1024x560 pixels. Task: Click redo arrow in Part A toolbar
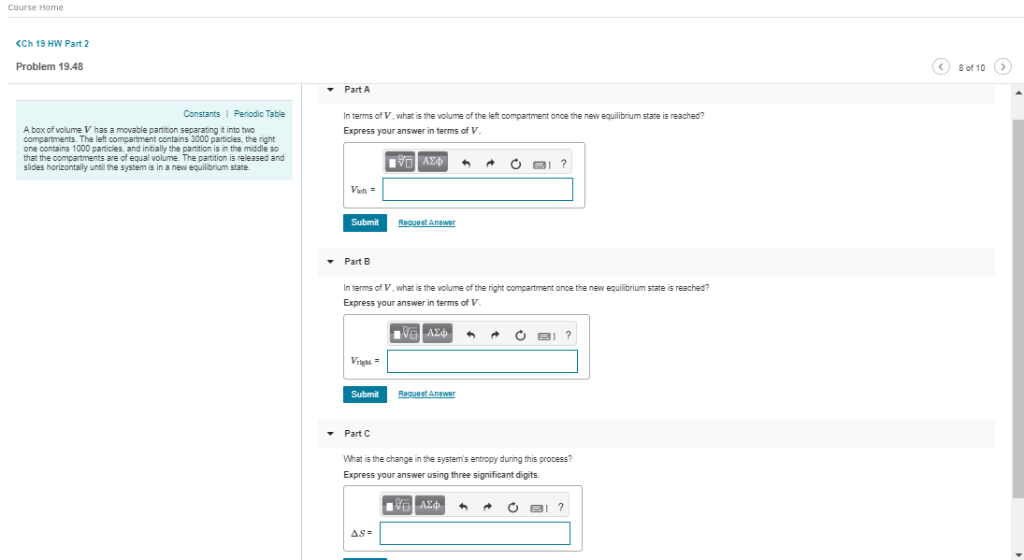coord(490,164)
